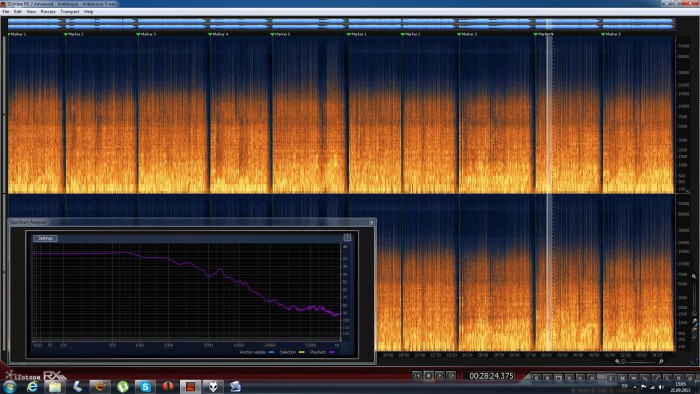Click the timecode display 00:28:24.375
The width and height of the screenshot is (700, 394).
[x=491, y=376]
